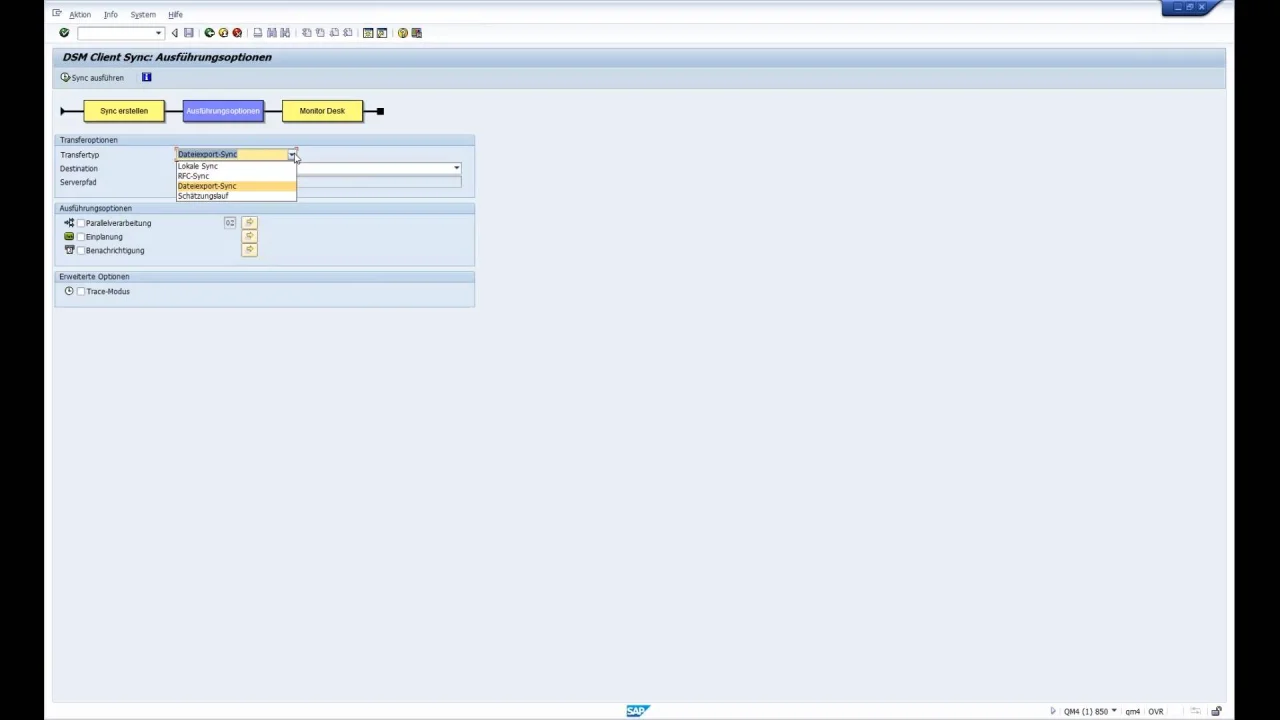Click the Last Page icon
This screenshot has height=720, width=1280.
[x=348, y=33]
